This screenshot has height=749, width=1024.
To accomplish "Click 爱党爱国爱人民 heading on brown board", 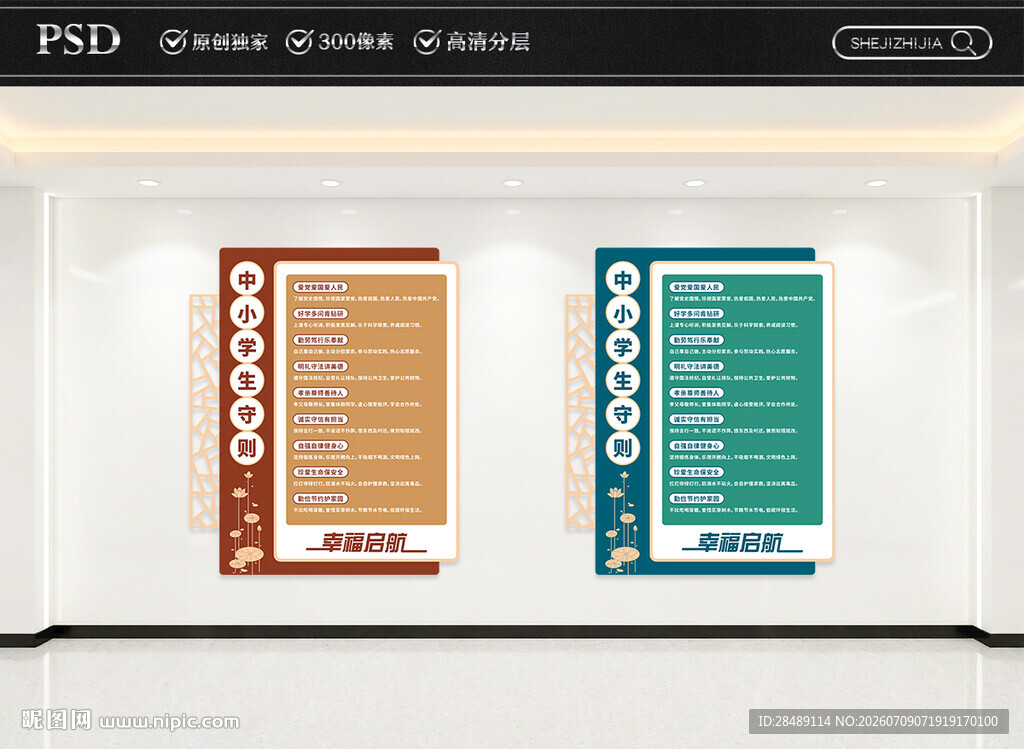I will click(x=320, y=287).
